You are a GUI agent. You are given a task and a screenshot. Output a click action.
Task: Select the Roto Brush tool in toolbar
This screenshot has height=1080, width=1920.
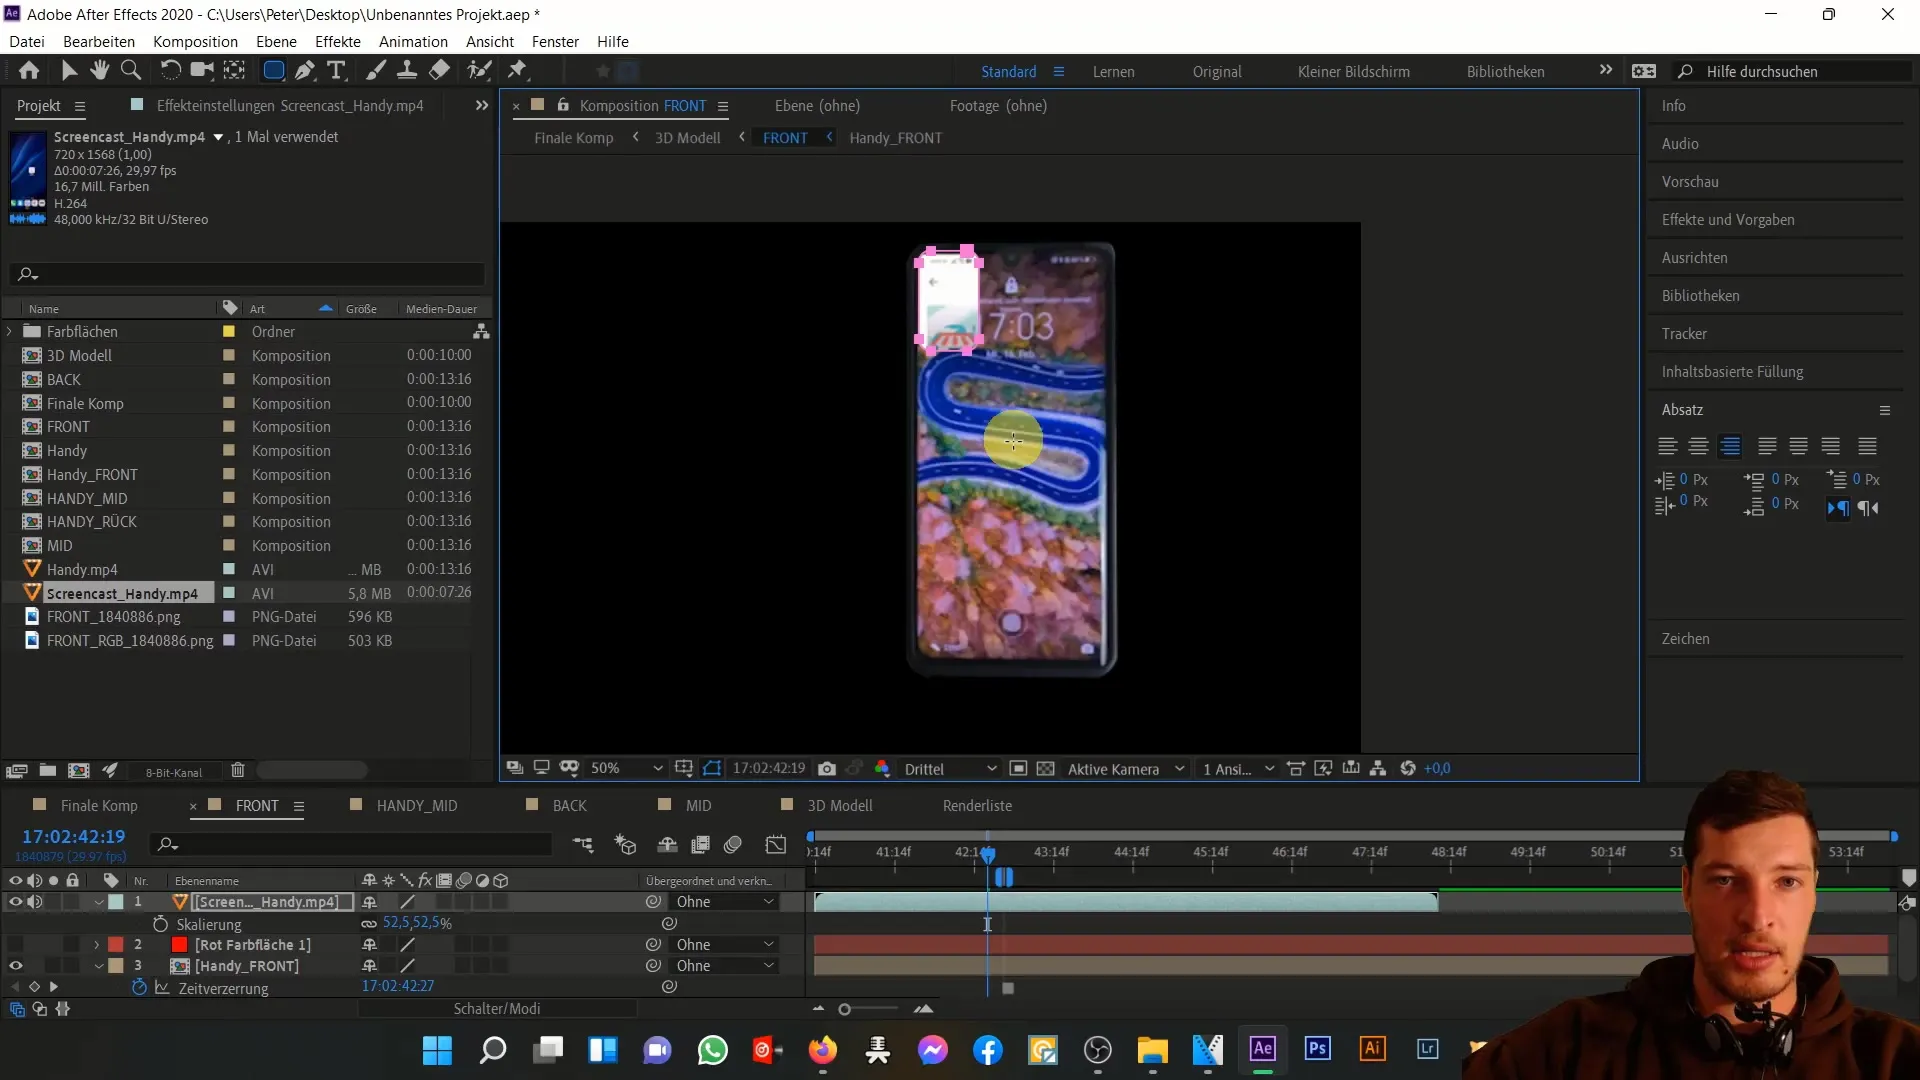pos(472,70)
